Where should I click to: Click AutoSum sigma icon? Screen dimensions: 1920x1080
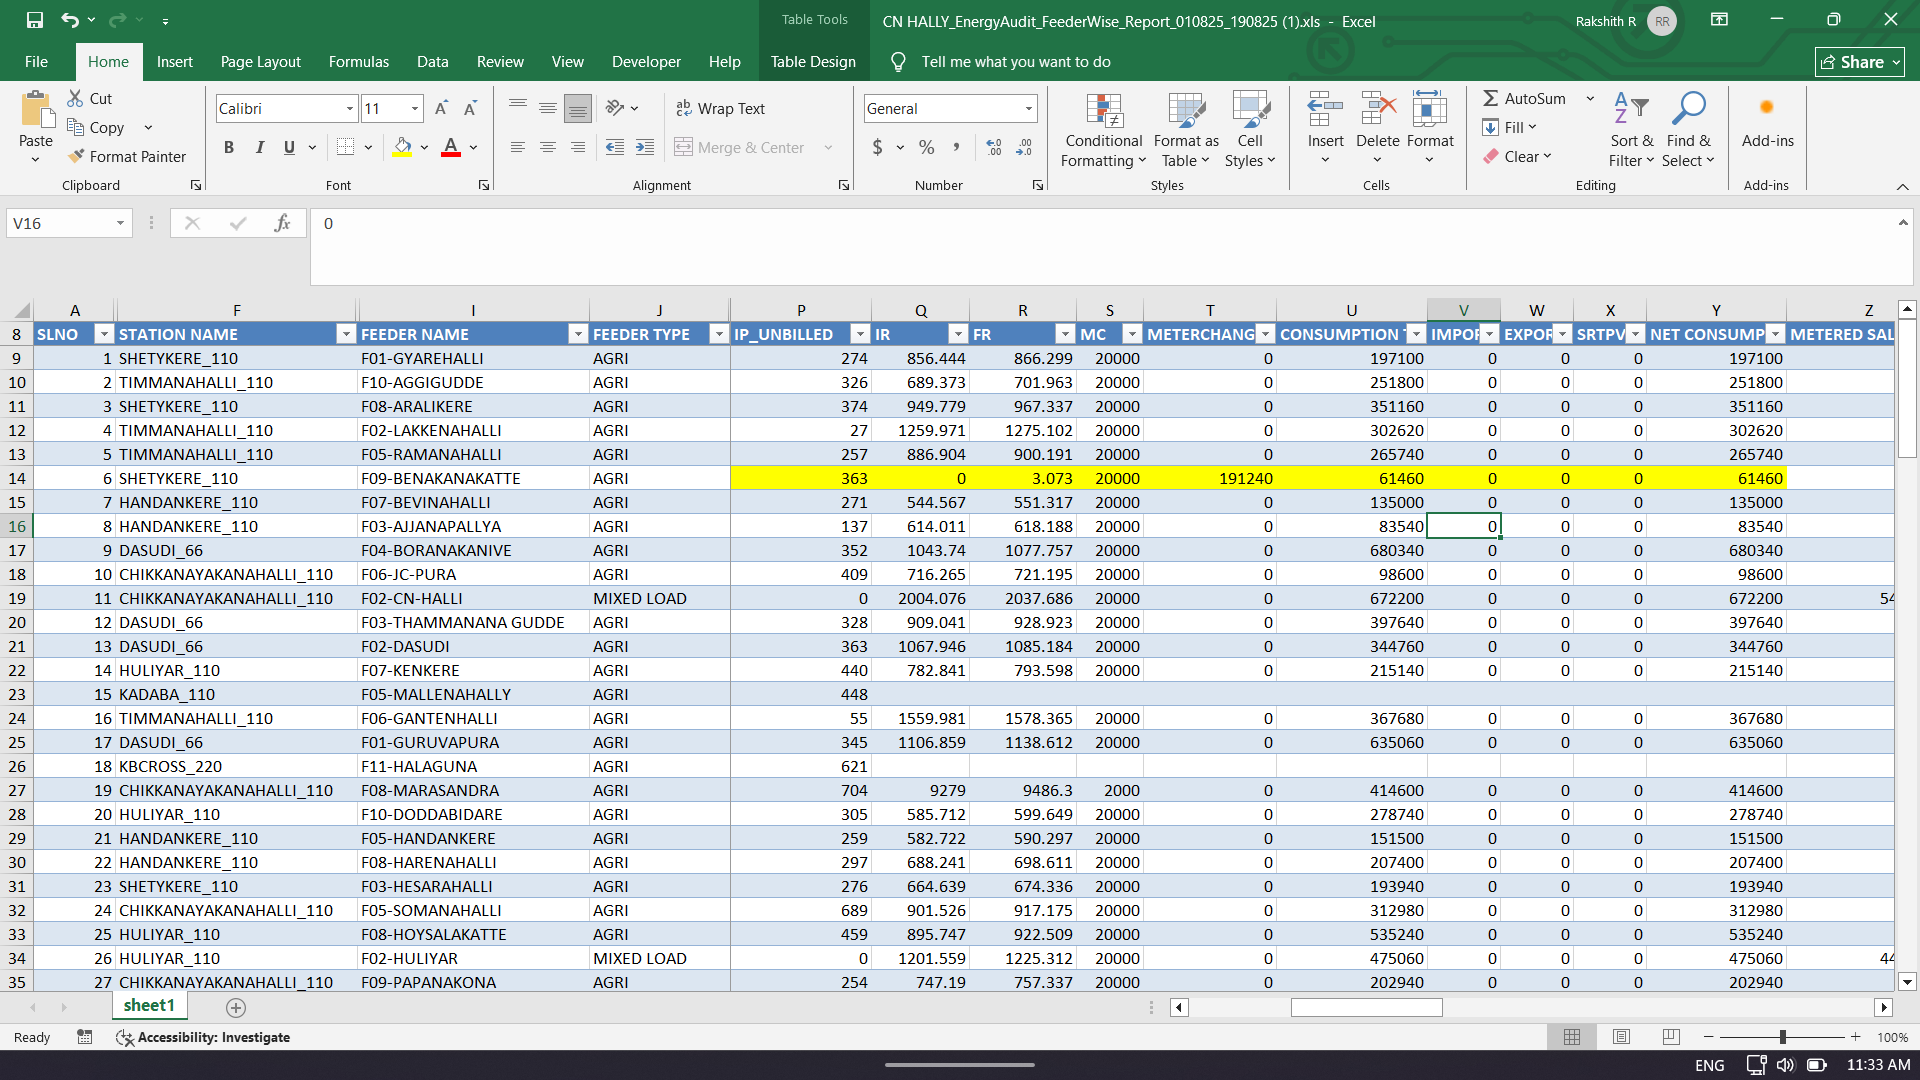click(x=1490, y=98)
